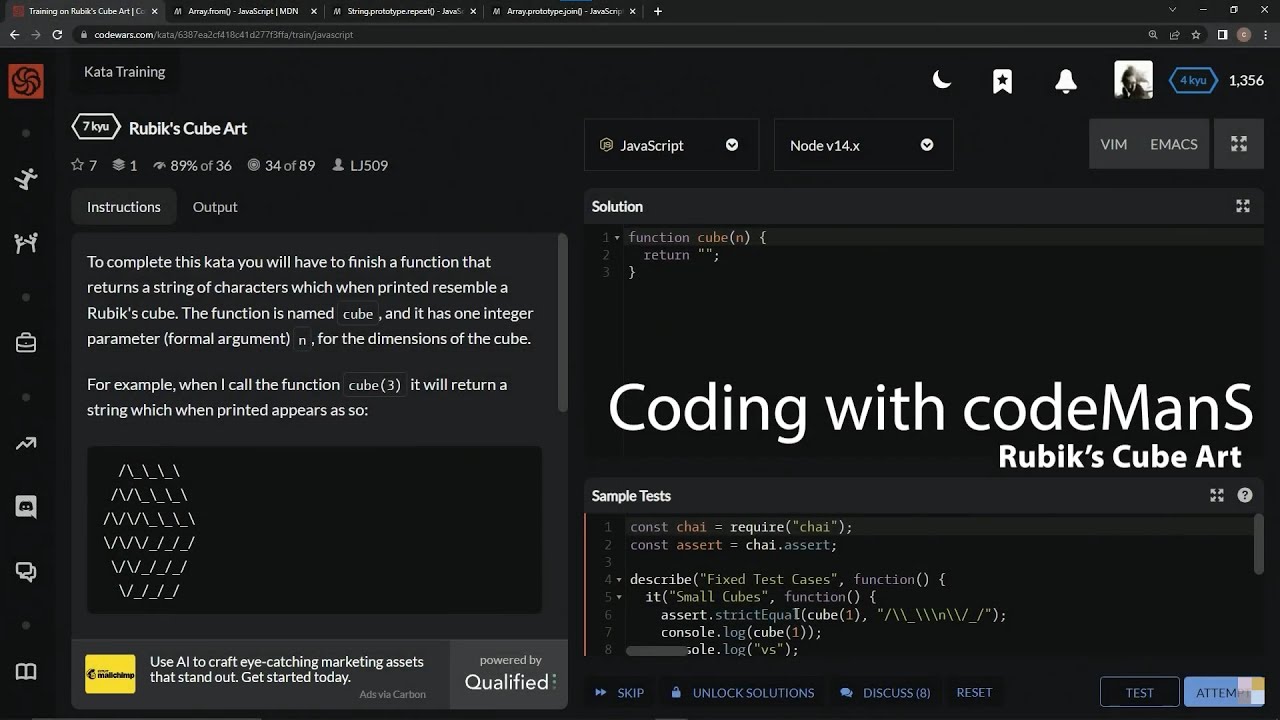Fold the describe block at line 4
Screen dimensions: 1280x720
[619, 580]
